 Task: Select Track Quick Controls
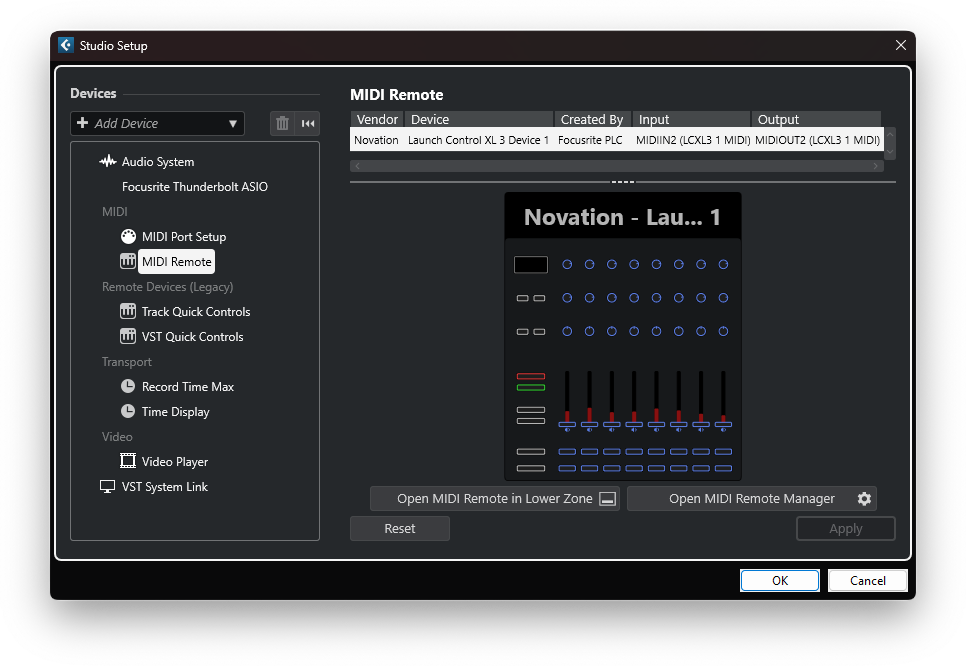pyautogui.click(x=196, y=312)
